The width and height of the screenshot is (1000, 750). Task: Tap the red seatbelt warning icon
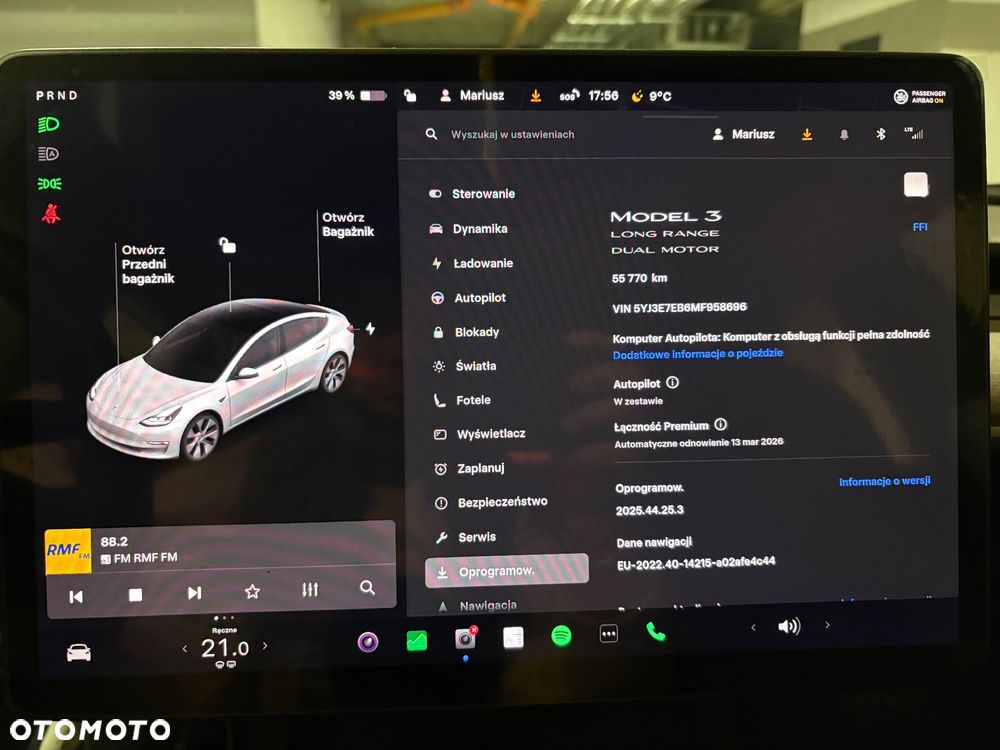51,214
